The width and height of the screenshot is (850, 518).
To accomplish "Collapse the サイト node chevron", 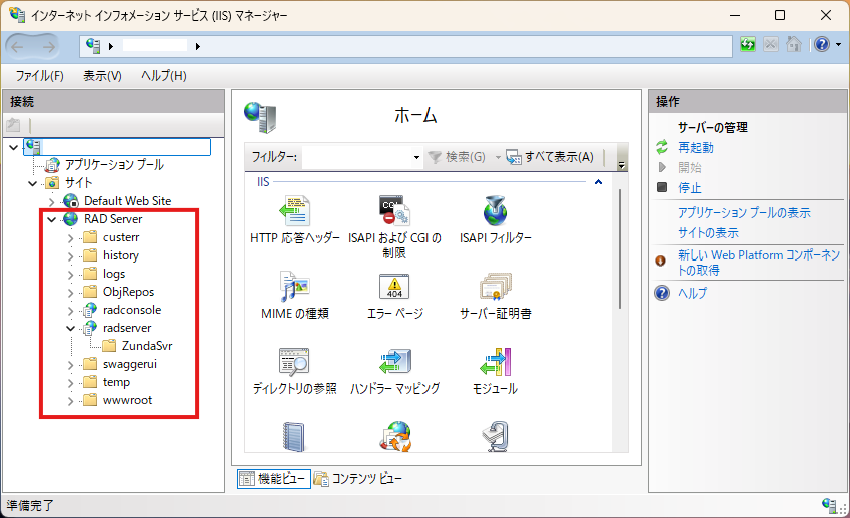I will (x=33, y=183).
